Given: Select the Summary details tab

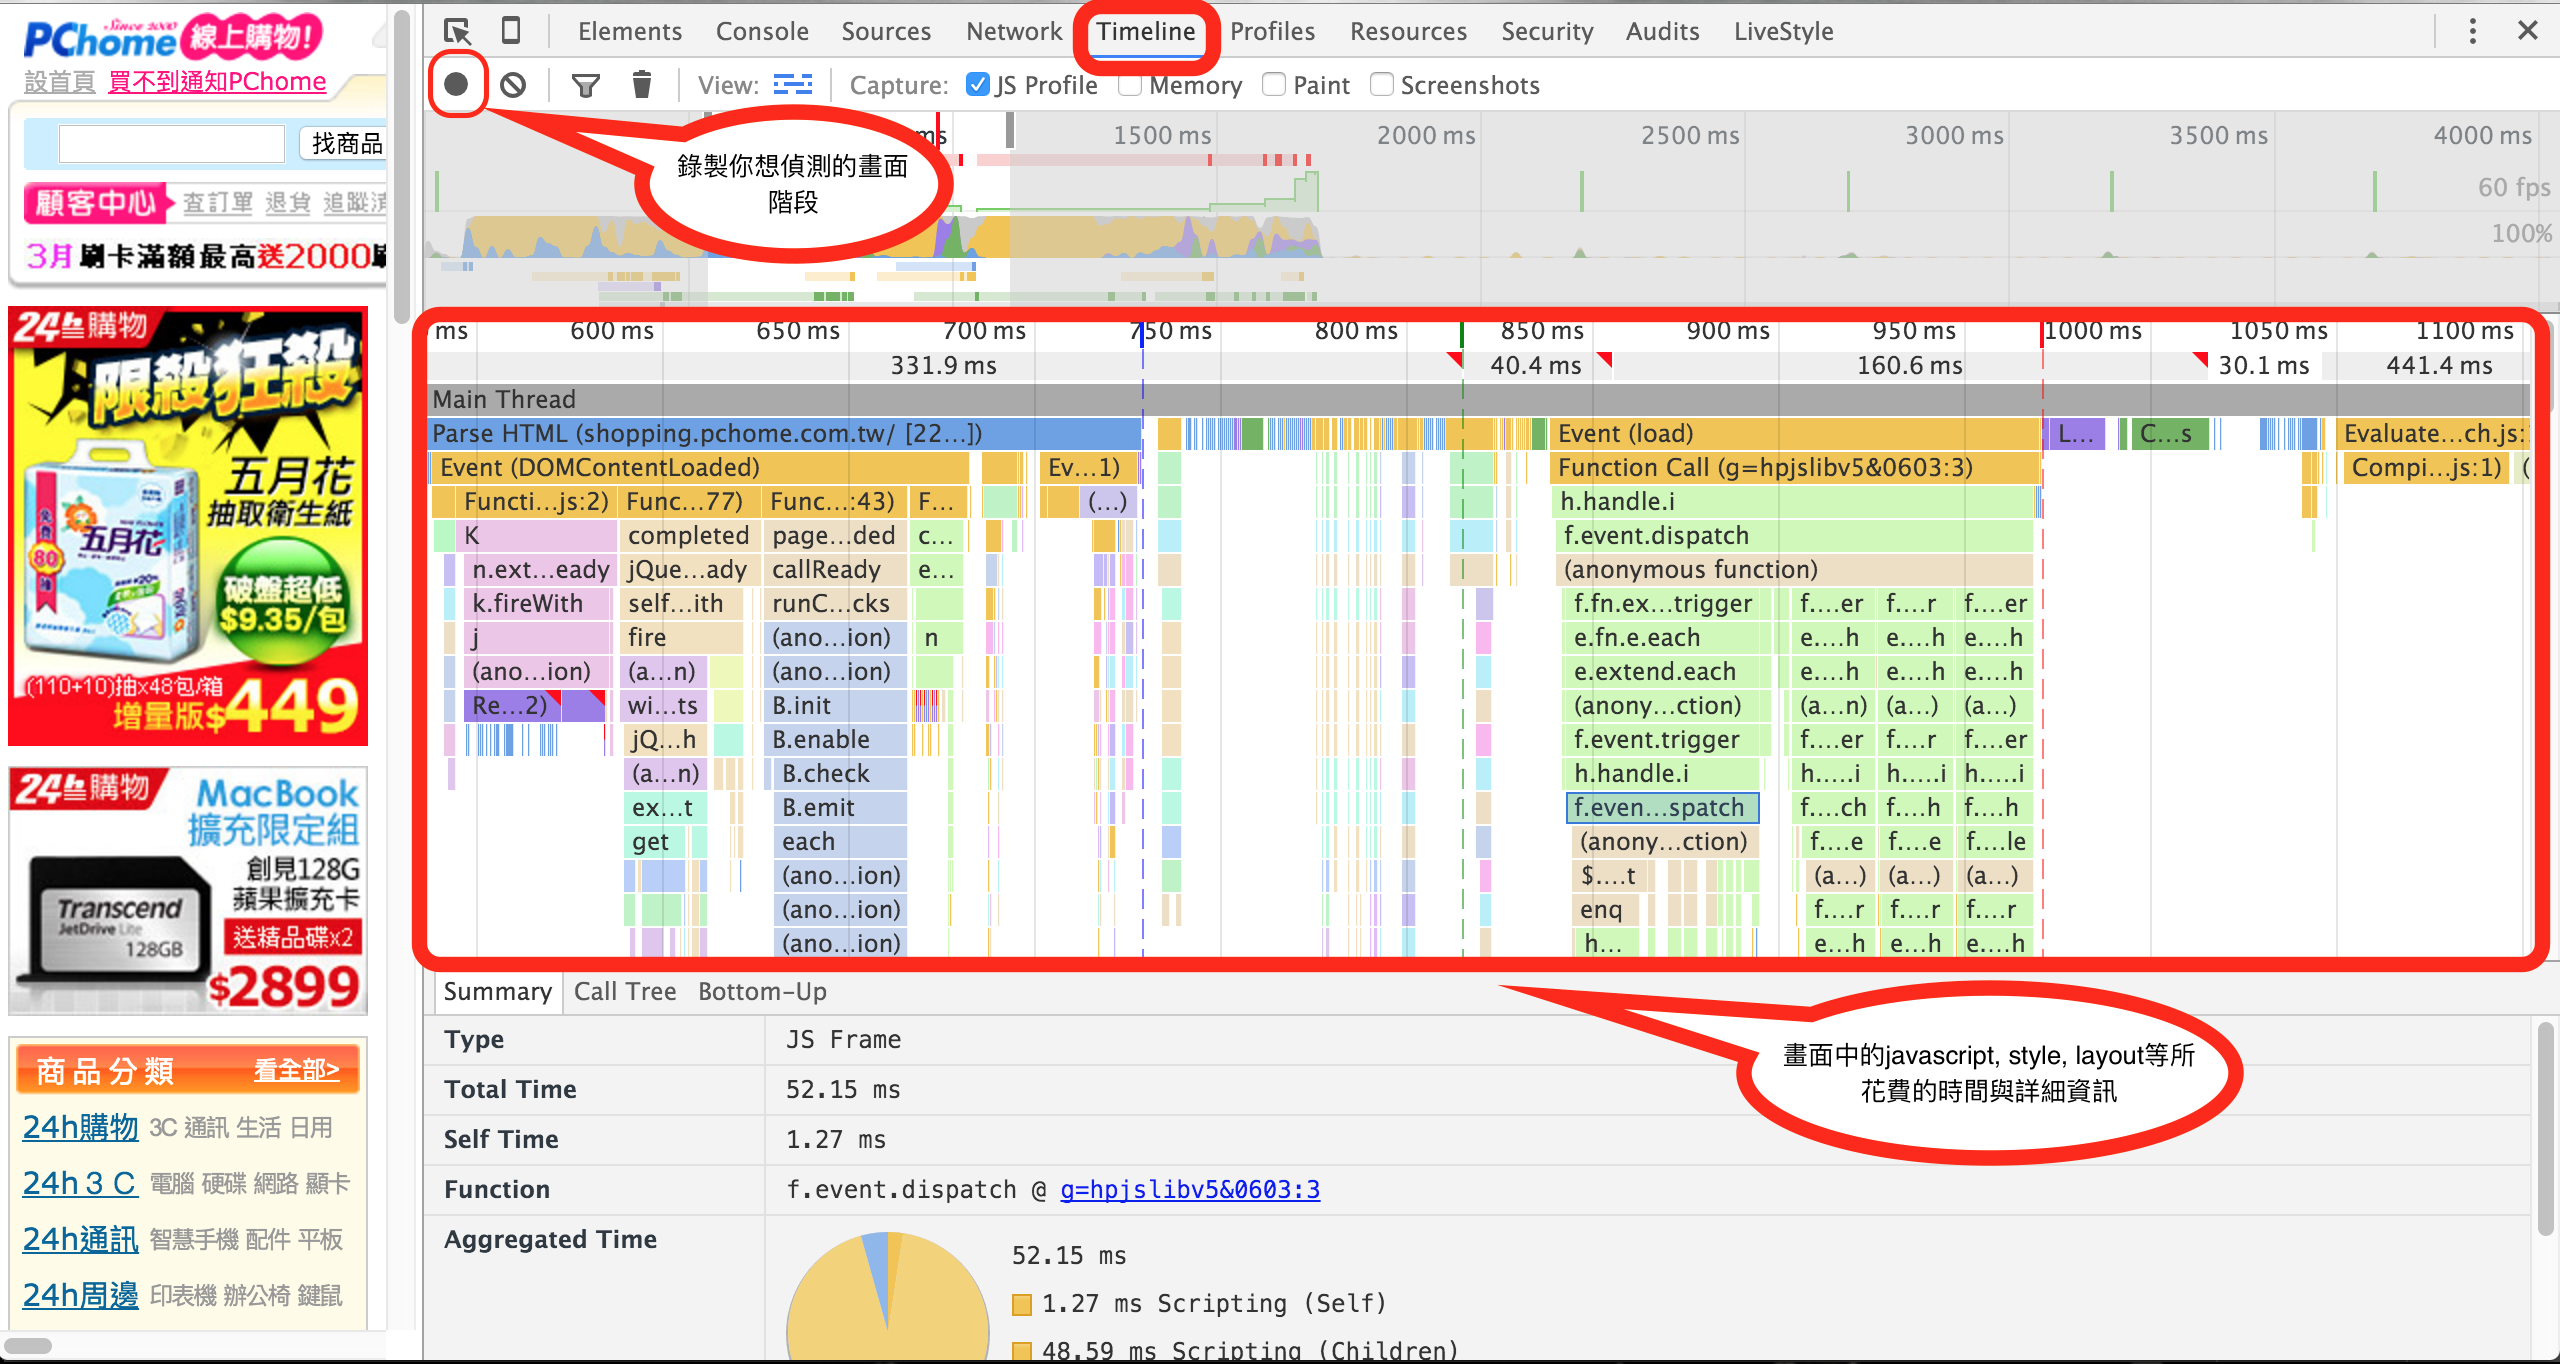Looking at the screenshot, I should pyautogui.click(x=497, y=991).
